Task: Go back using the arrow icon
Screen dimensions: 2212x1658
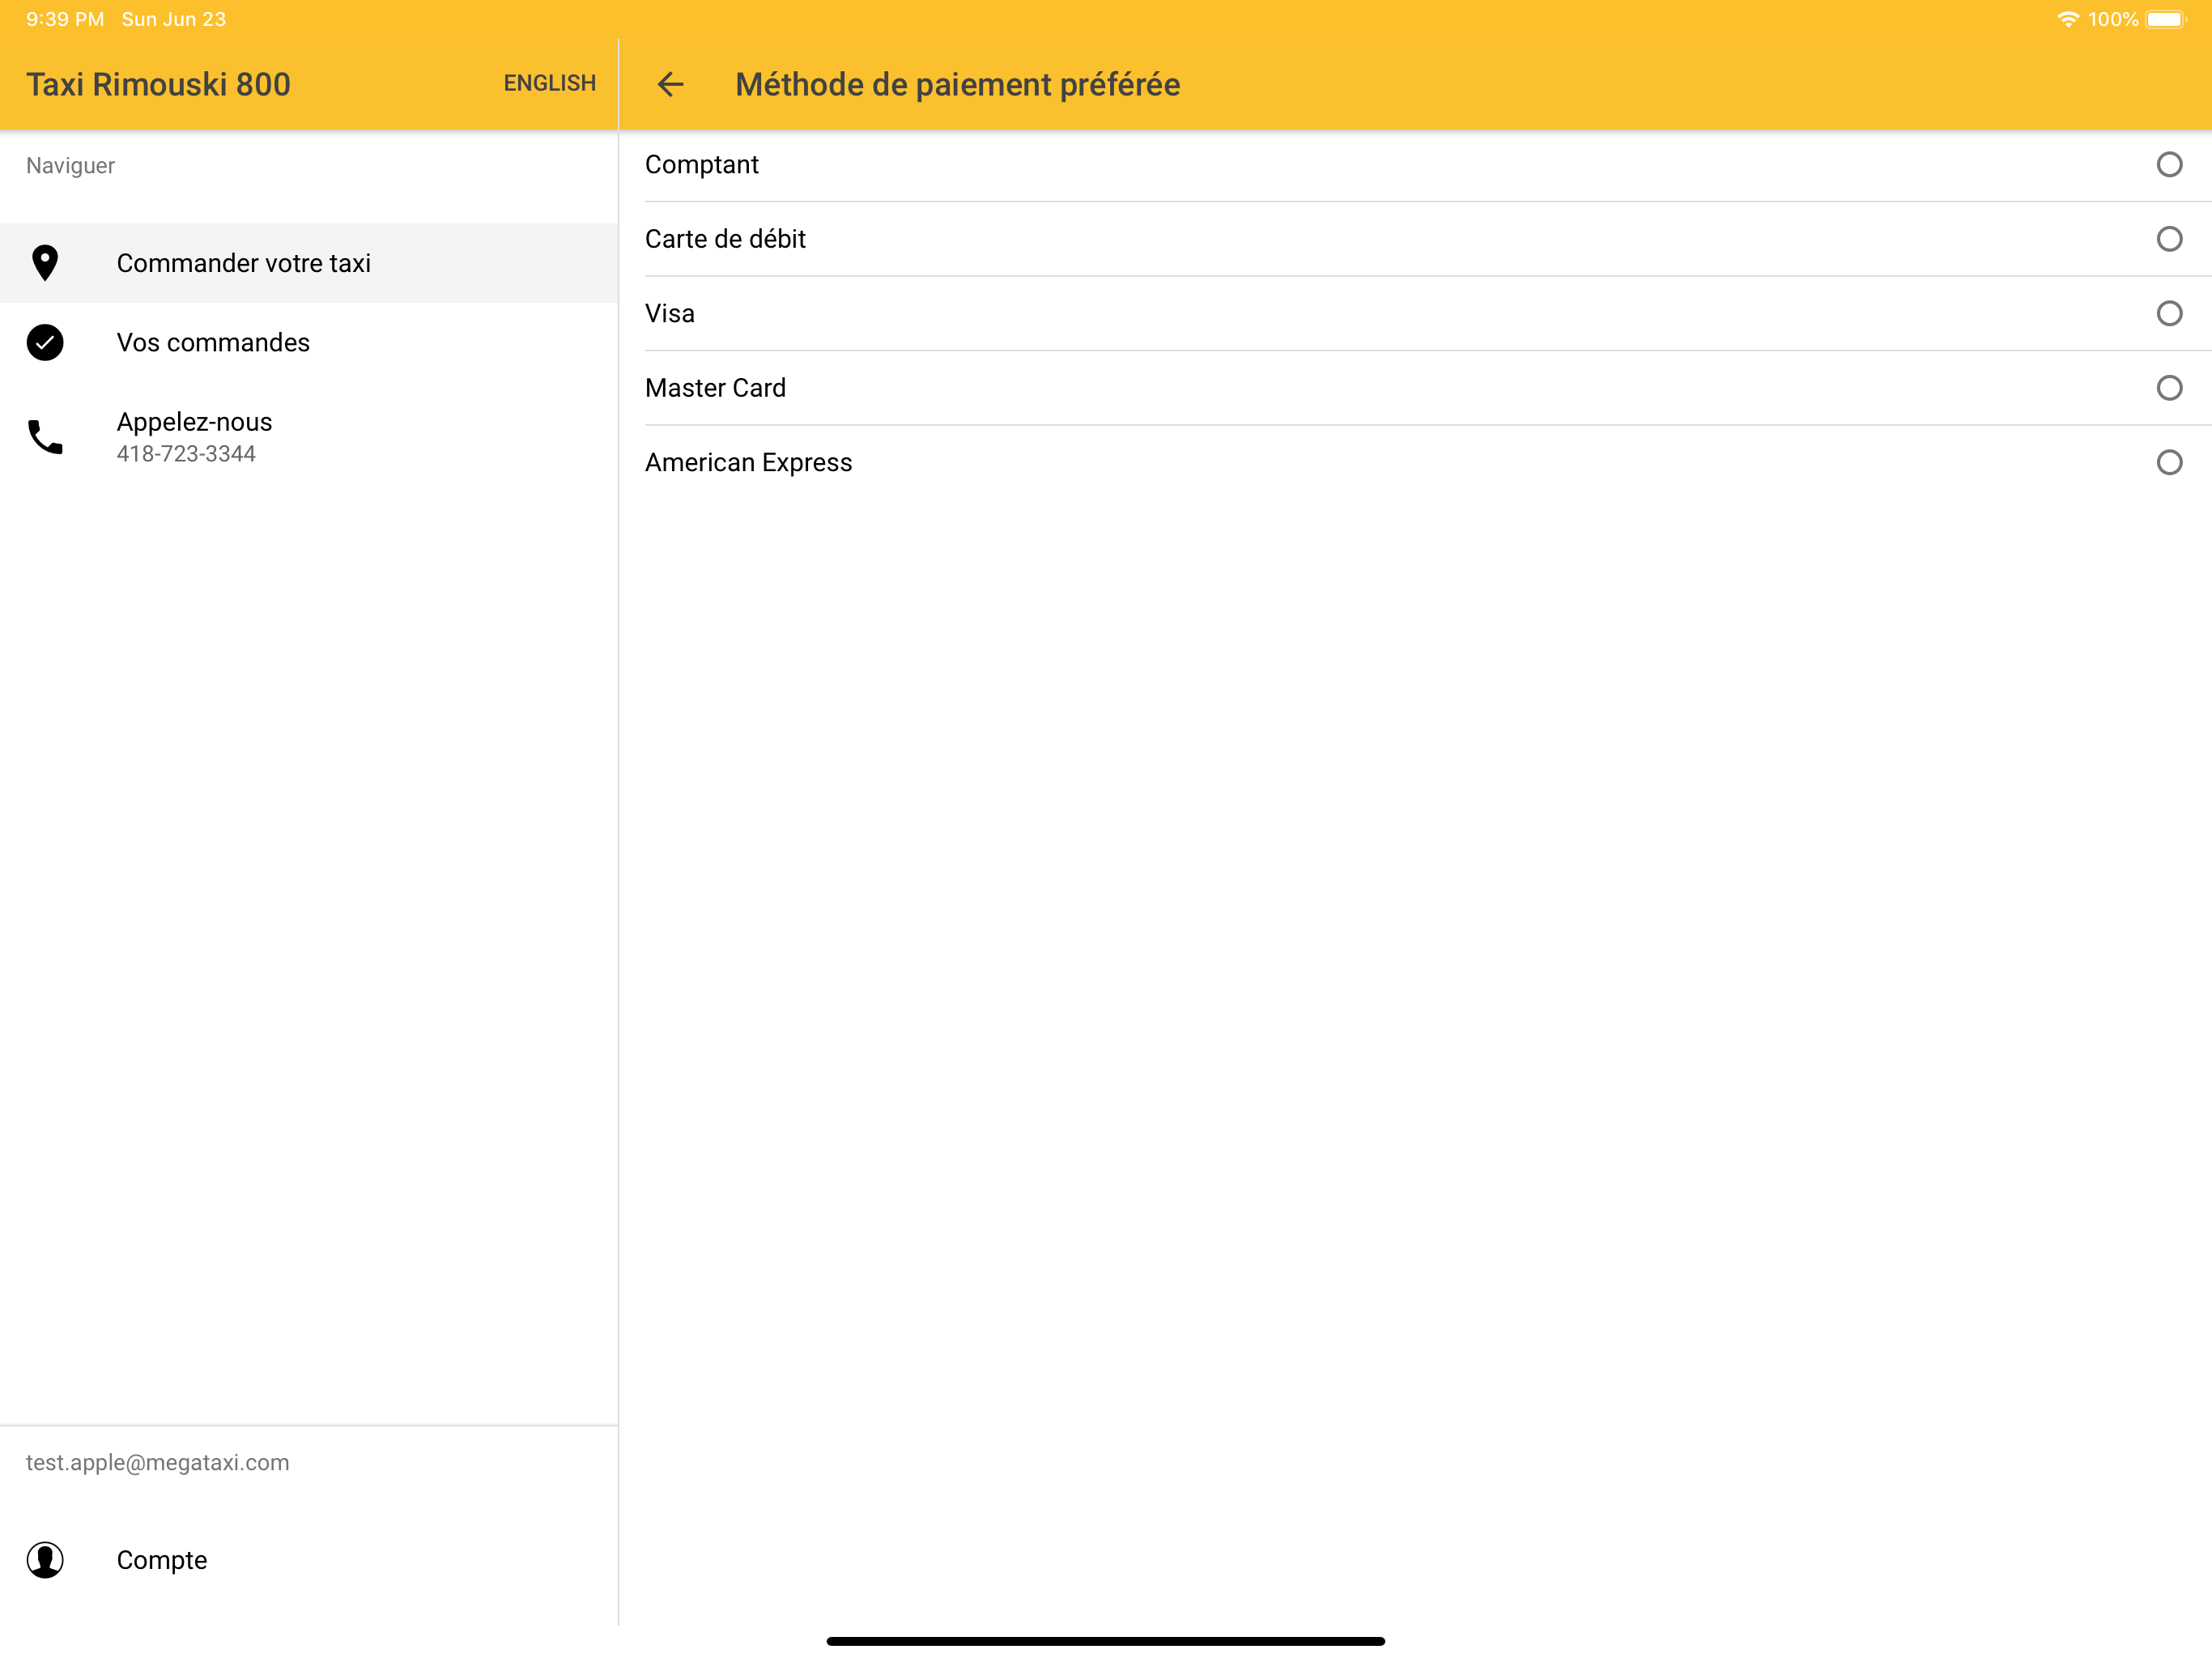Action: [670, 84]
